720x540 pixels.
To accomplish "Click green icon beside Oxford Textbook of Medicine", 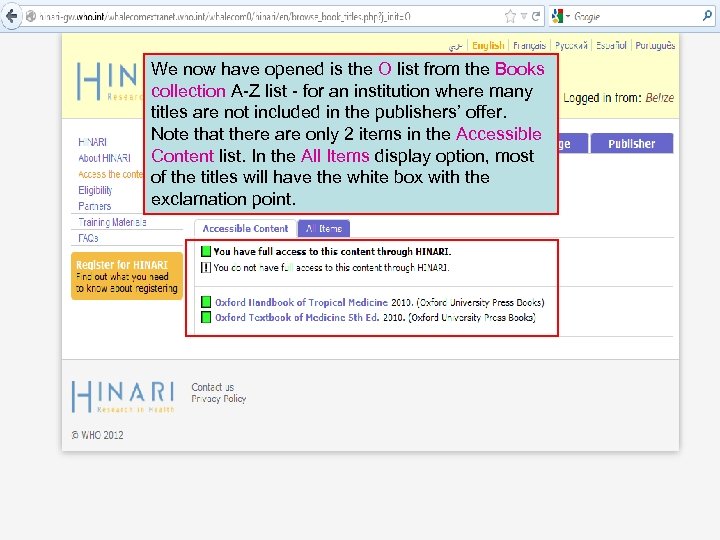I will point(206,317).
